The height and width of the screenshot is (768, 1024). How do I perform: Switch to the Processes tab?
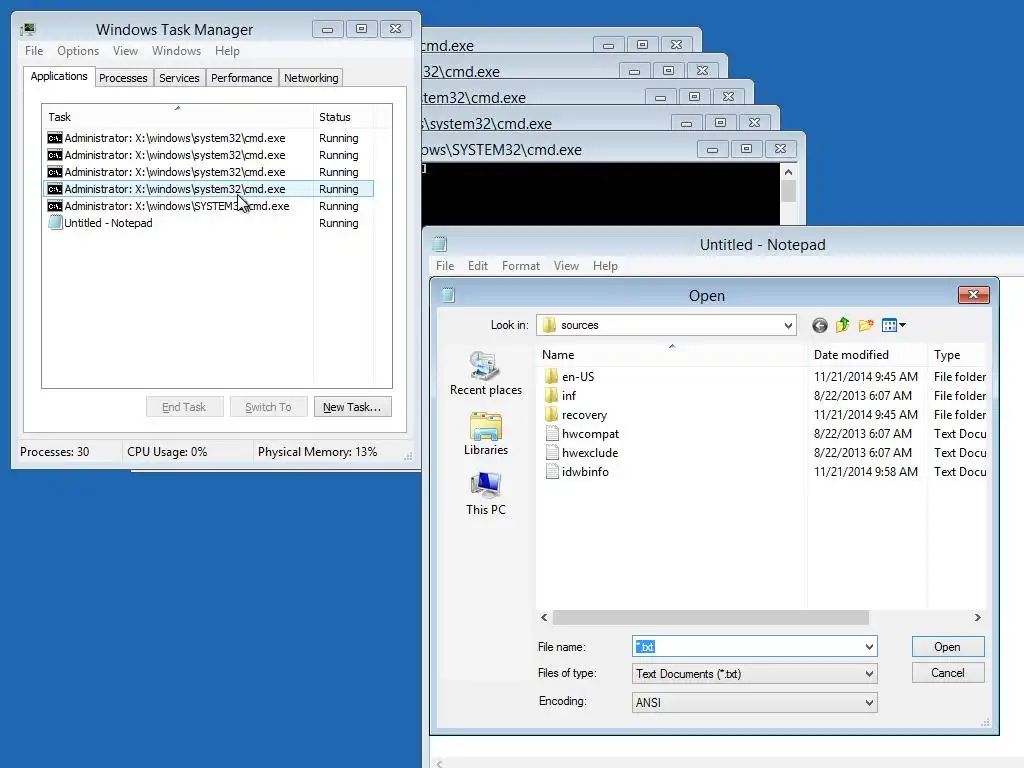(123, 78)
